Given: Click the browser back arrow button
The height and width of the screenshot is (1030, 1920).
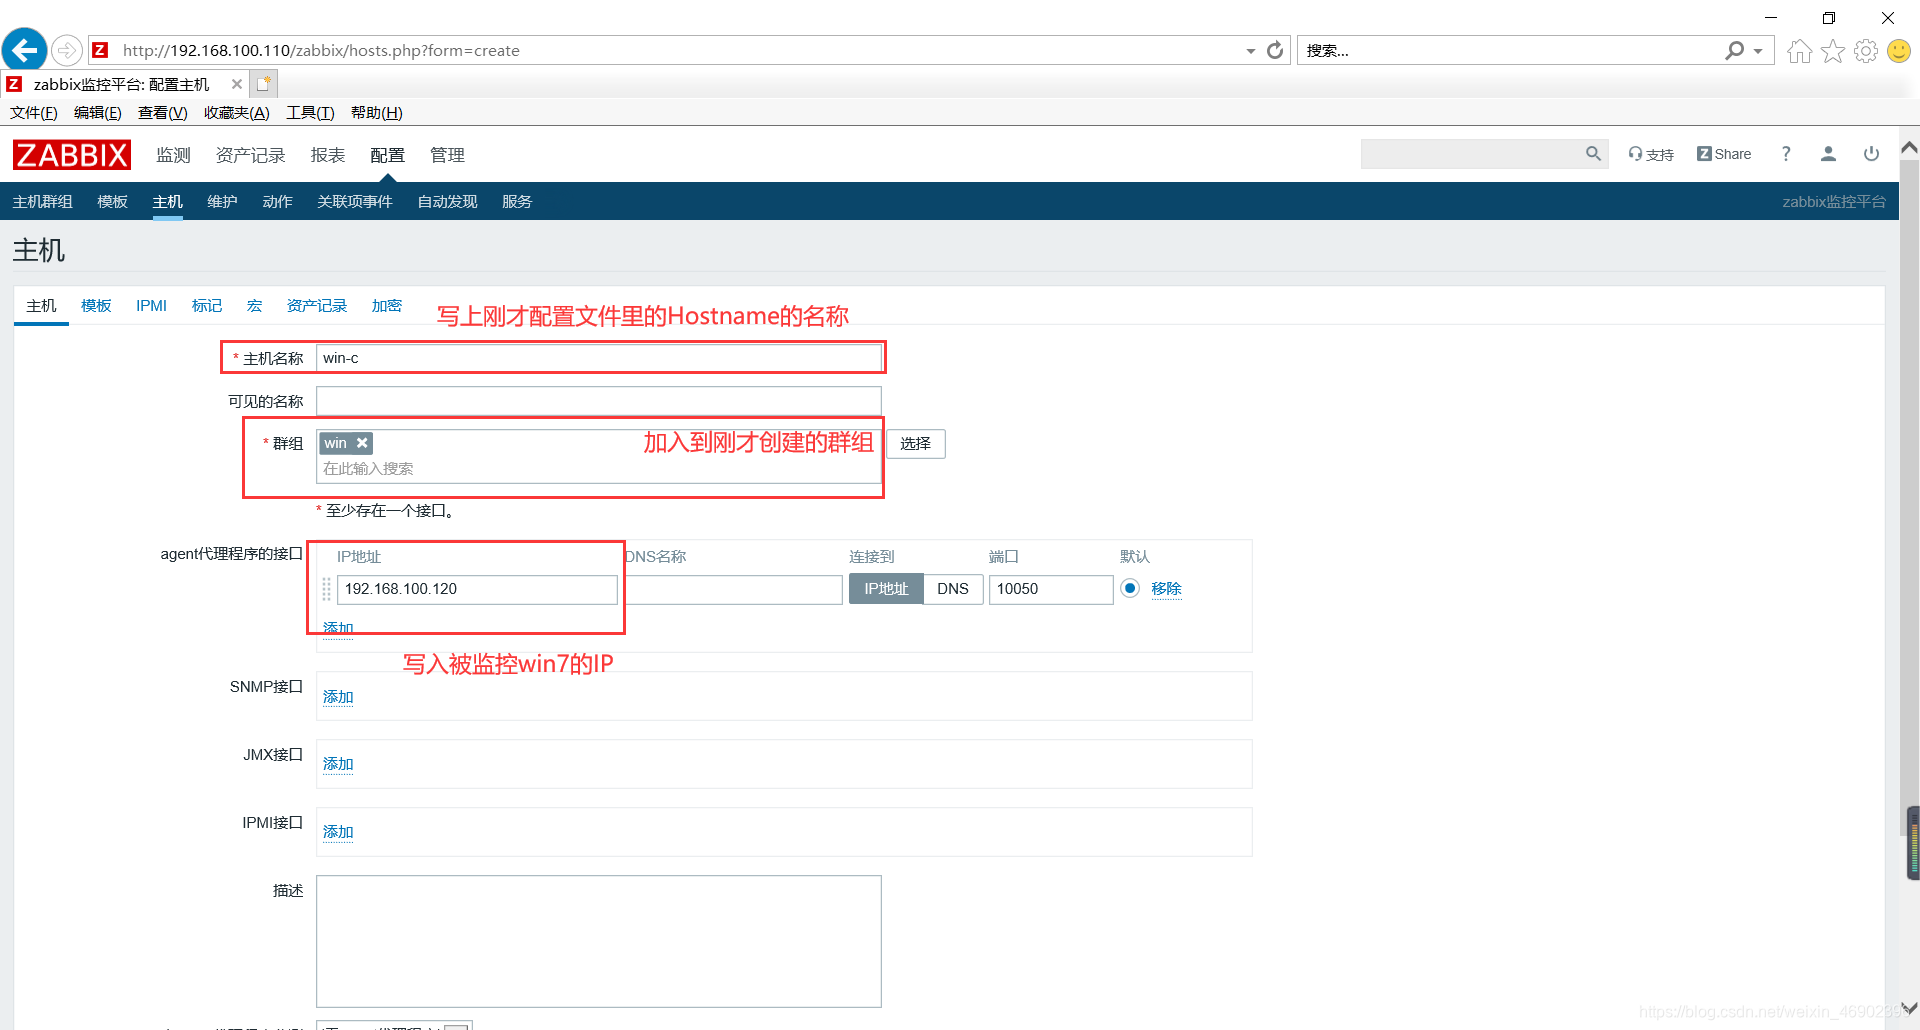Looking at the screenshot, I should click(x=25, y=50).
